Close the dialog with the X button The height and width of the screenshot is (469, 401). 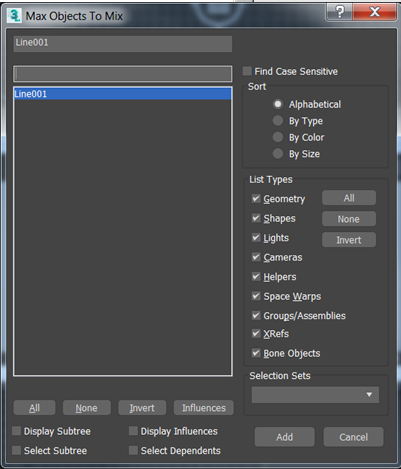pos(375,12)
